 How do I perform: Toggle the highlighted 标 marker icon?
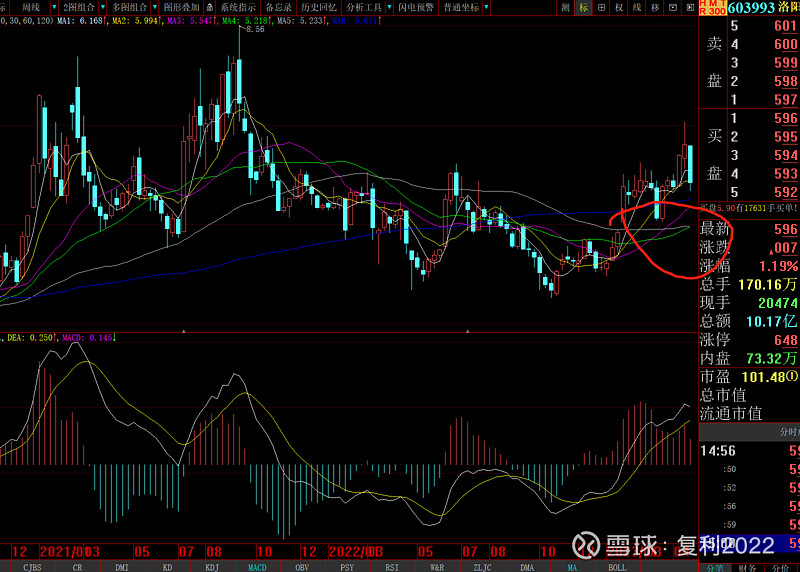coord(583,7)
